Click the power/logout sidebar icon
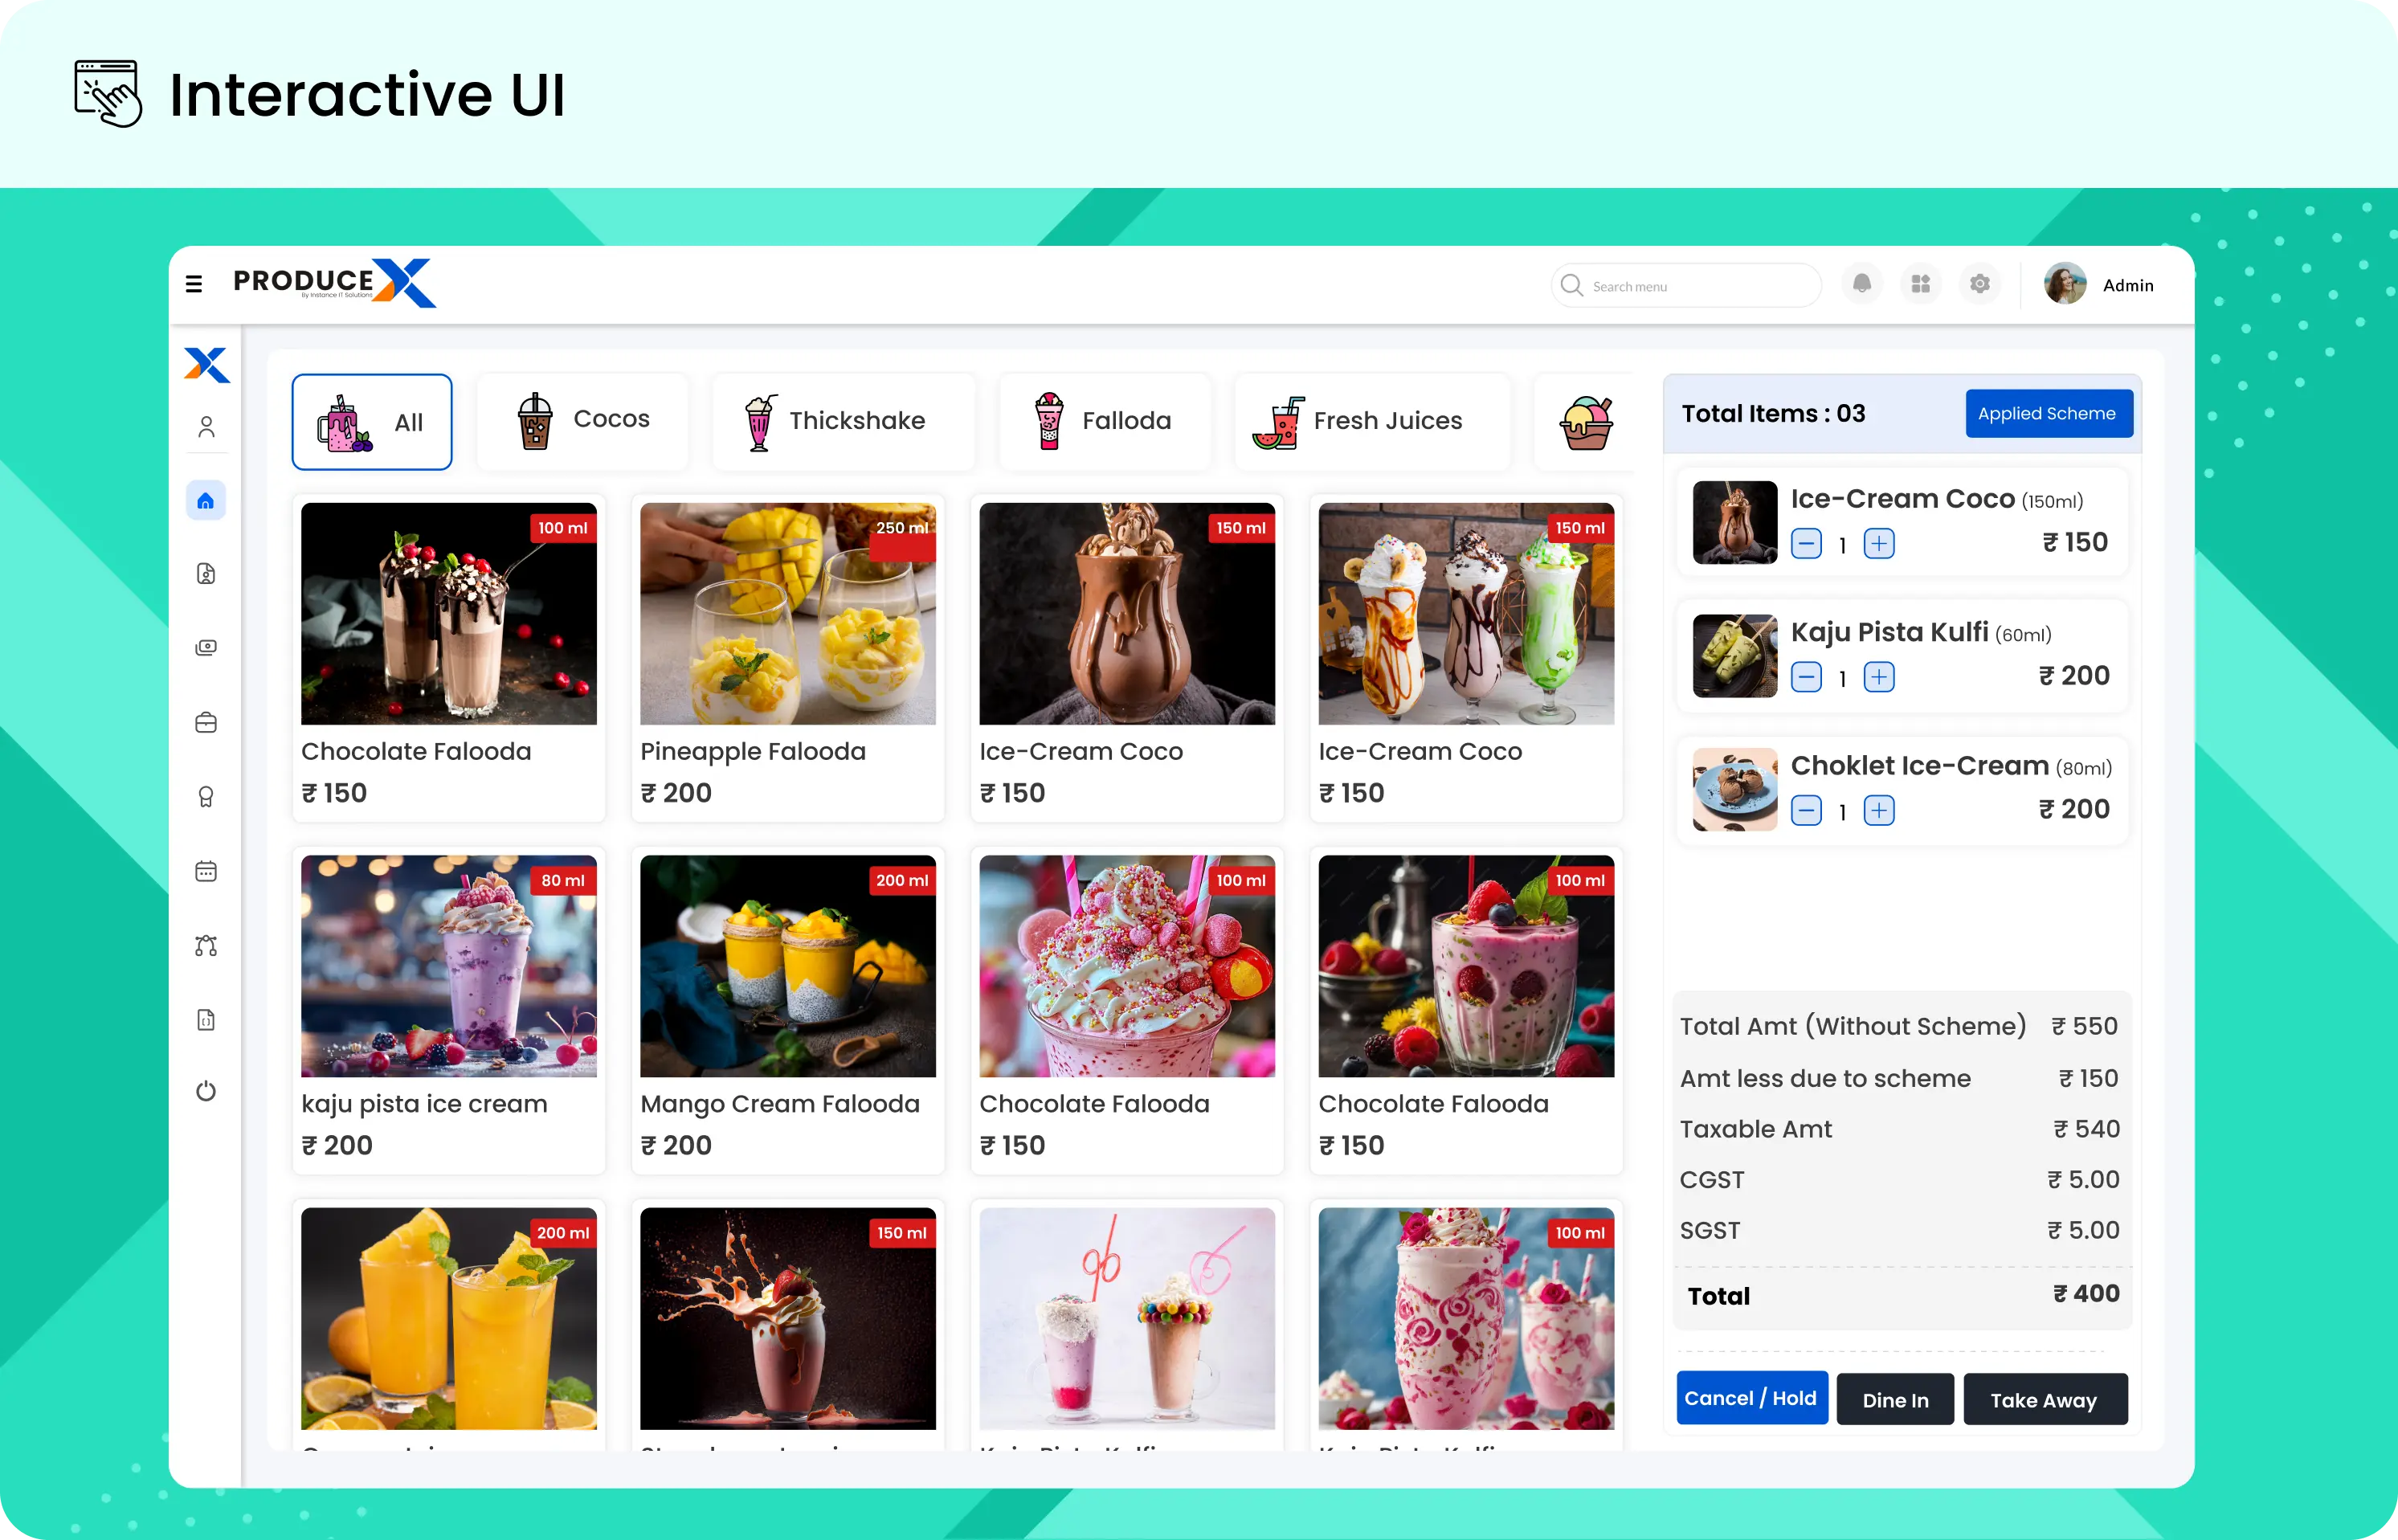This screenshot has width=2398, height=1540. pos(206,1091)
